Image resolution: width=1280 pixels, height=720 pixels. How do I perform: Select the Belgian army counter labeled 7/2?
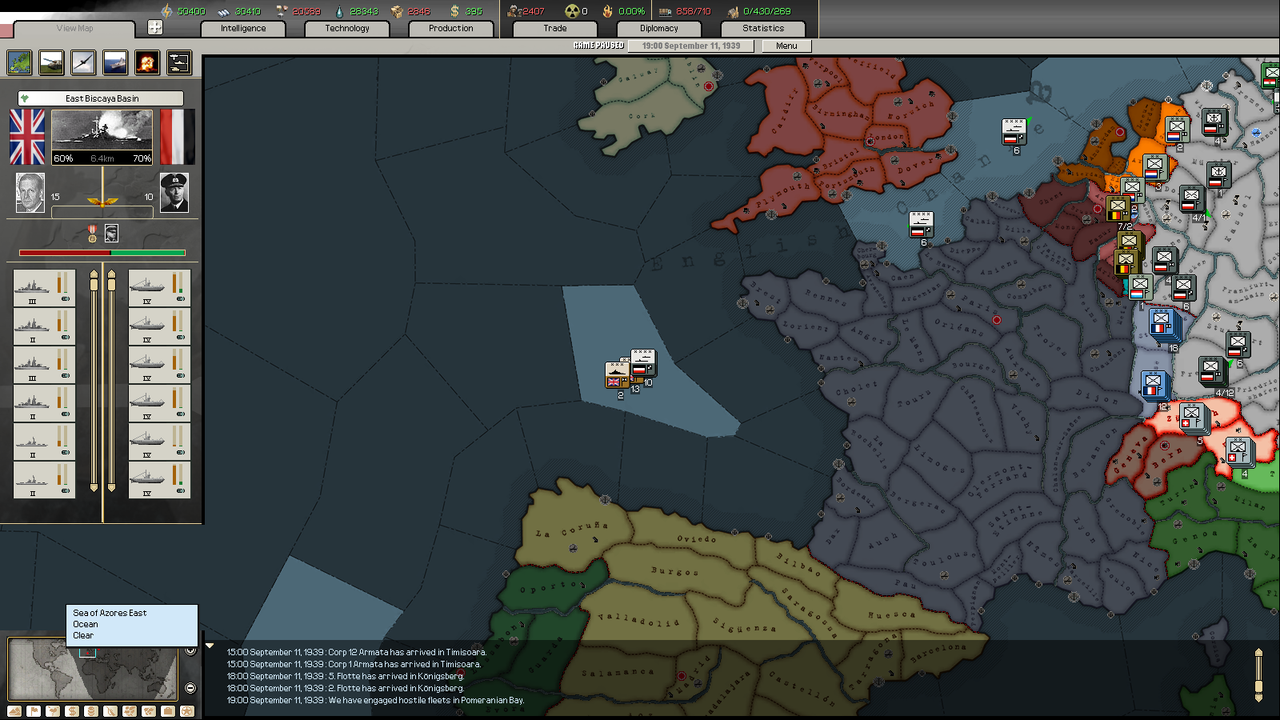[x=1119, y=209]
